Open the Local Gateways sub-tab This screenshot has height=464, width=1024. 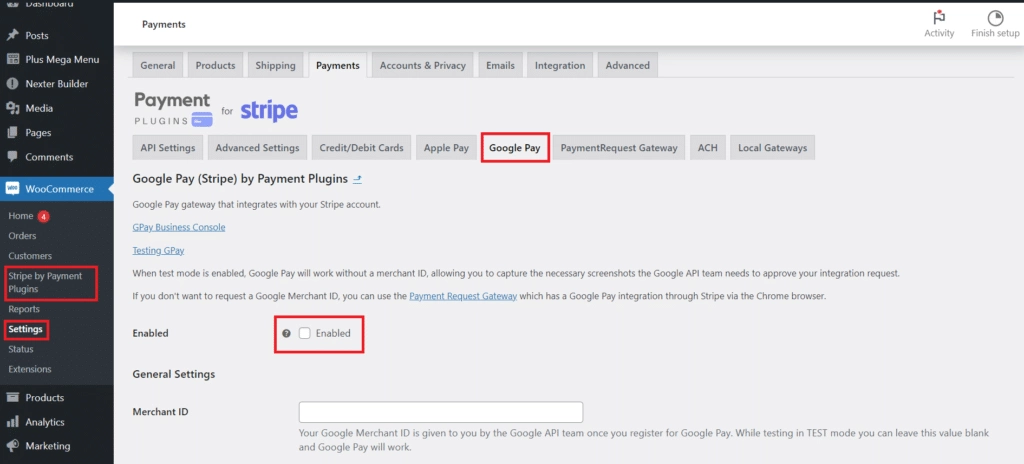[773, 148]
